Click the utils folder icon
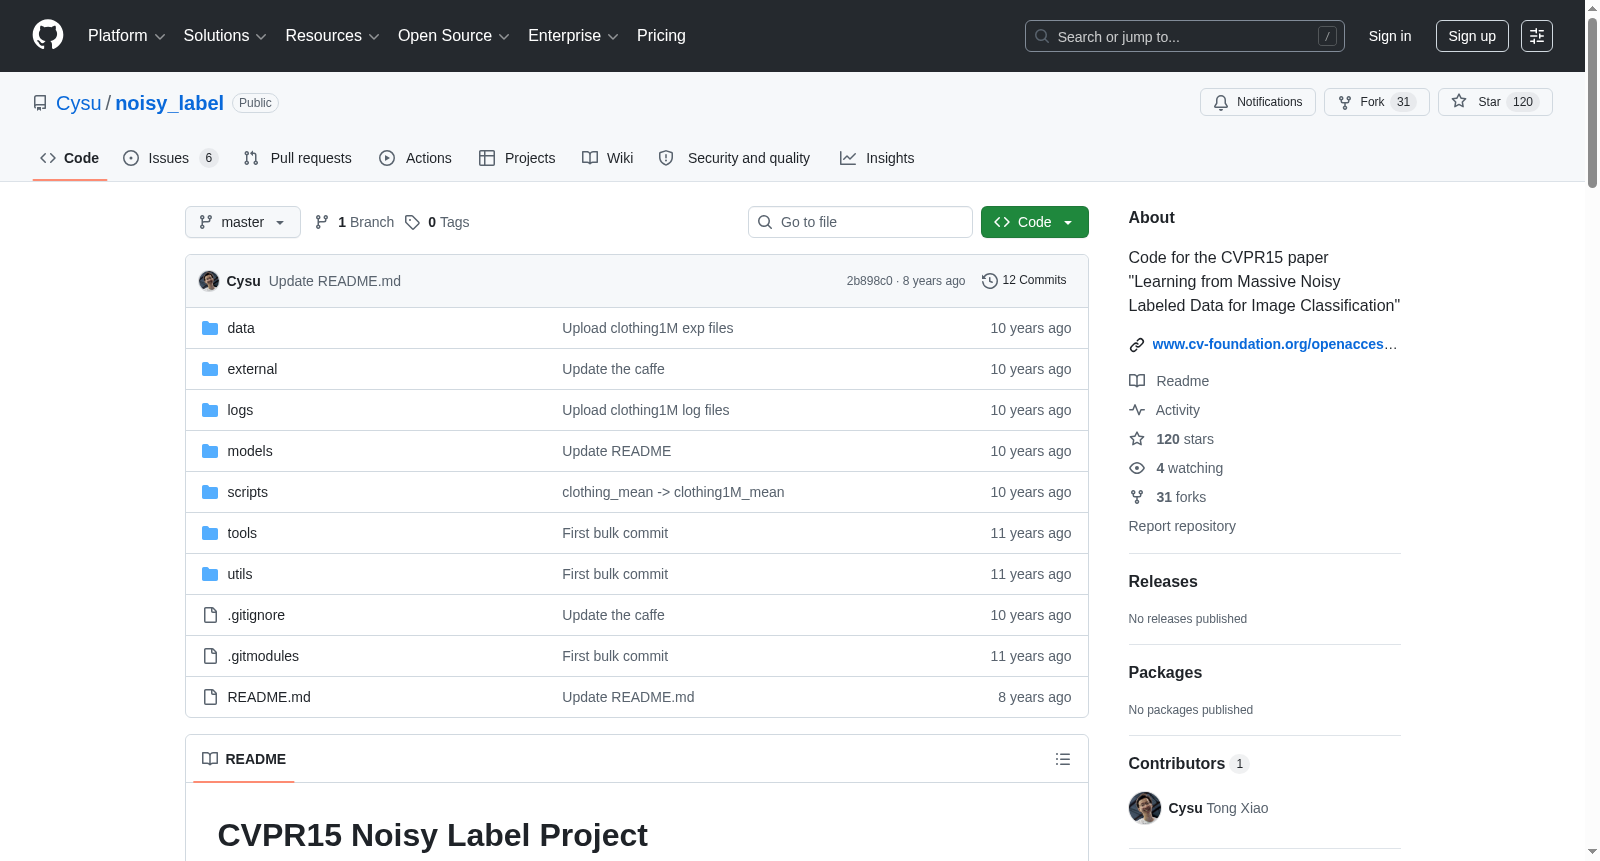This screenshot has height=861, width=1600. pyautogui.click(x=210, y=574)
